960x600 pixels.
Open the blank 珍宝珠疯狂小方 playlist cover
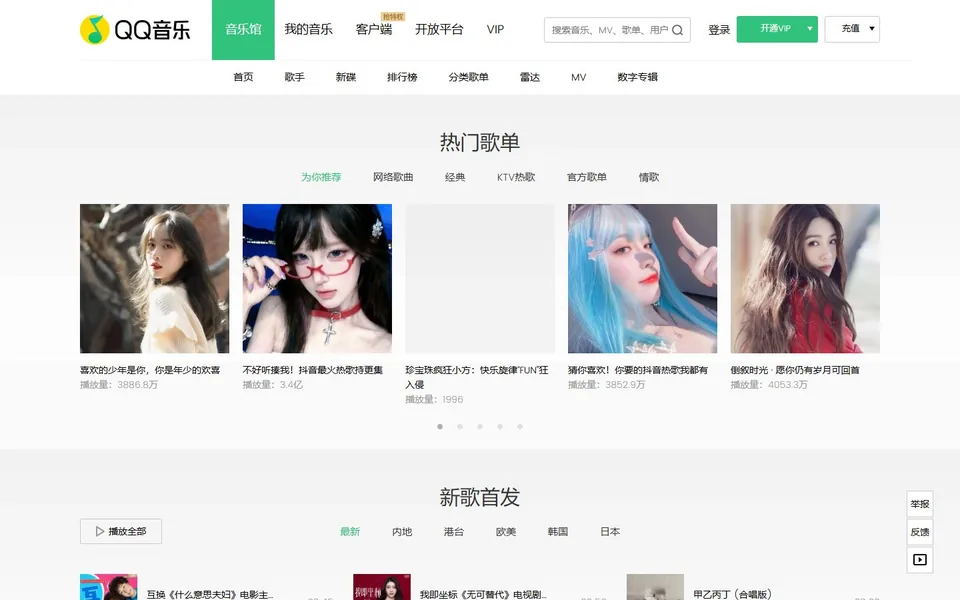(x=480, y=279)
